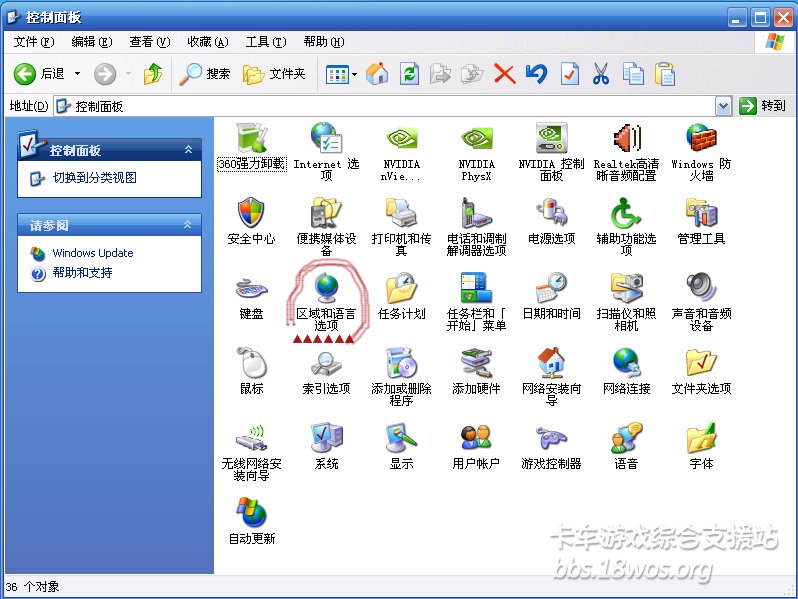798x599 pixels.
Task: Click the refresh toolbar icon
Action: coord(409,74)
